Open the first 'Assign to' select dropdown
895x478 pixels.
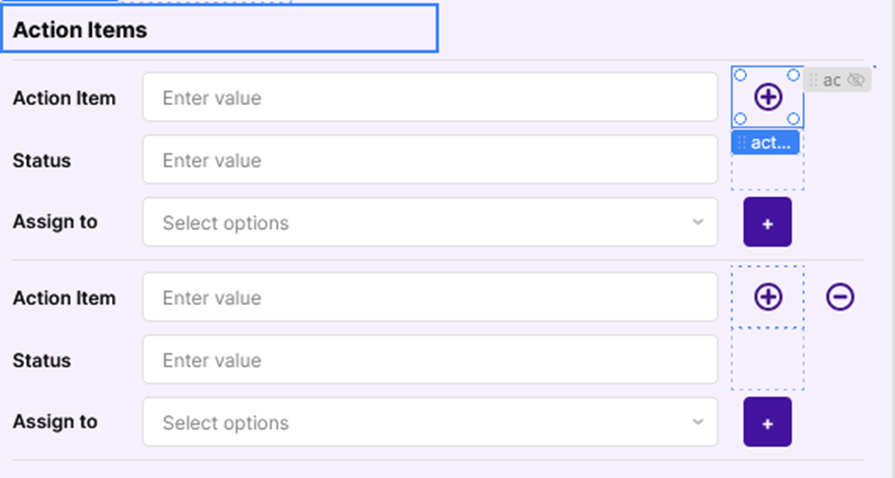(x=430, y=222)
